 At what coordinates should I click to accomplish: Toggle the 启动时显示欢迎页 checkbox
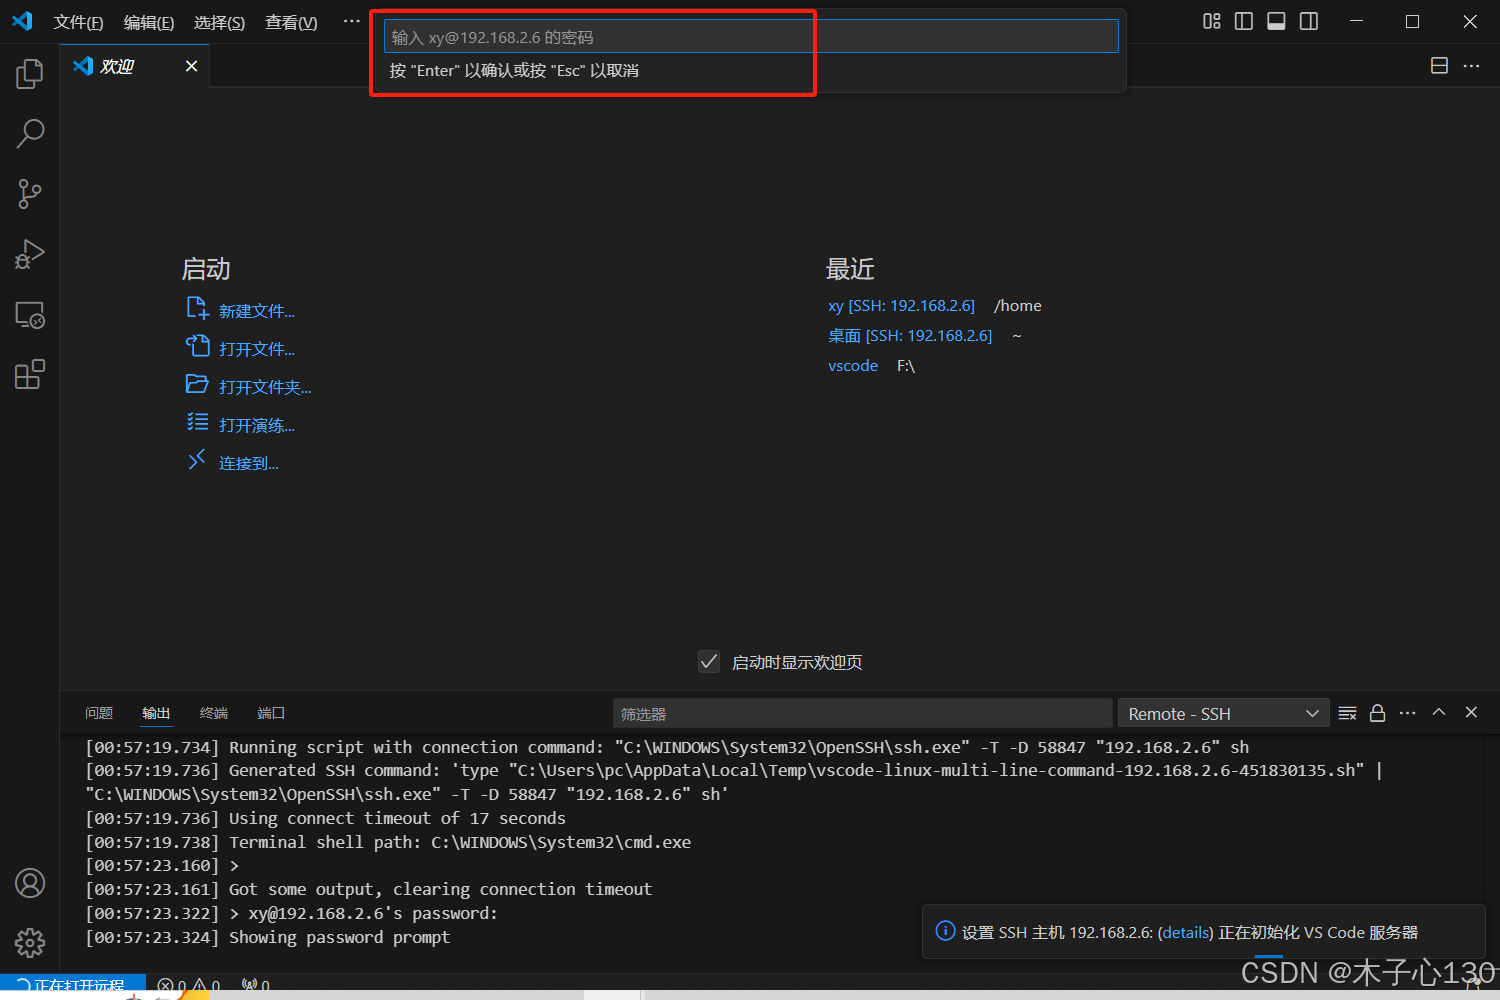pyautogui.click(x=708, y=661)
